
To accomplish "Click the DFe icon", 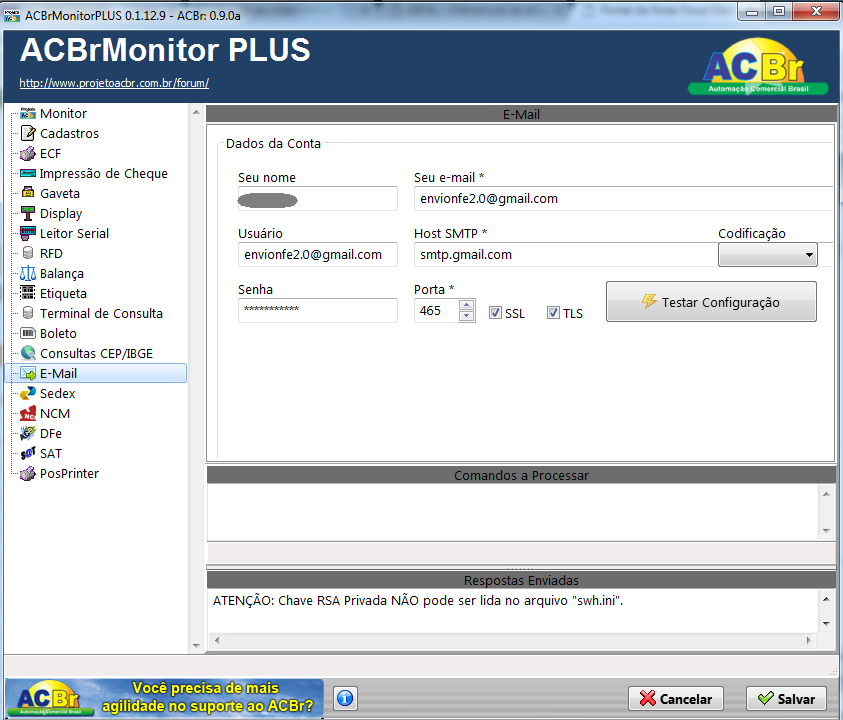I will click(28, 433).
